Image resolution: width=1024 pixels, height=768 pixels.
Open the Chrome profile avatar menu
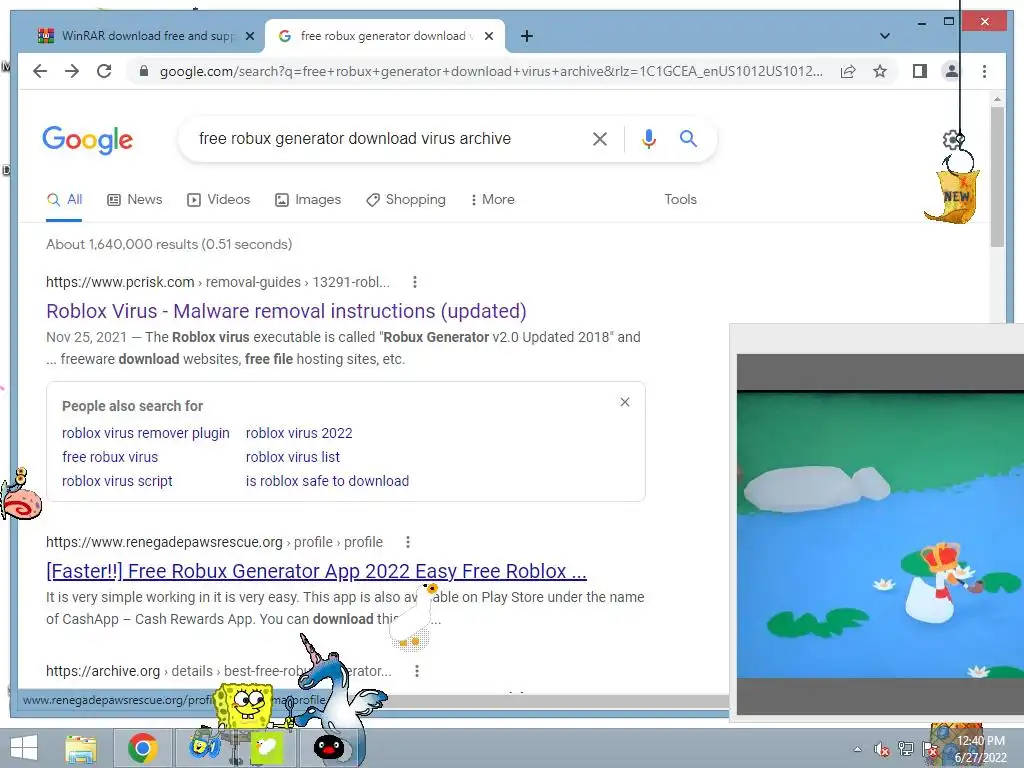tap(952, 71)
